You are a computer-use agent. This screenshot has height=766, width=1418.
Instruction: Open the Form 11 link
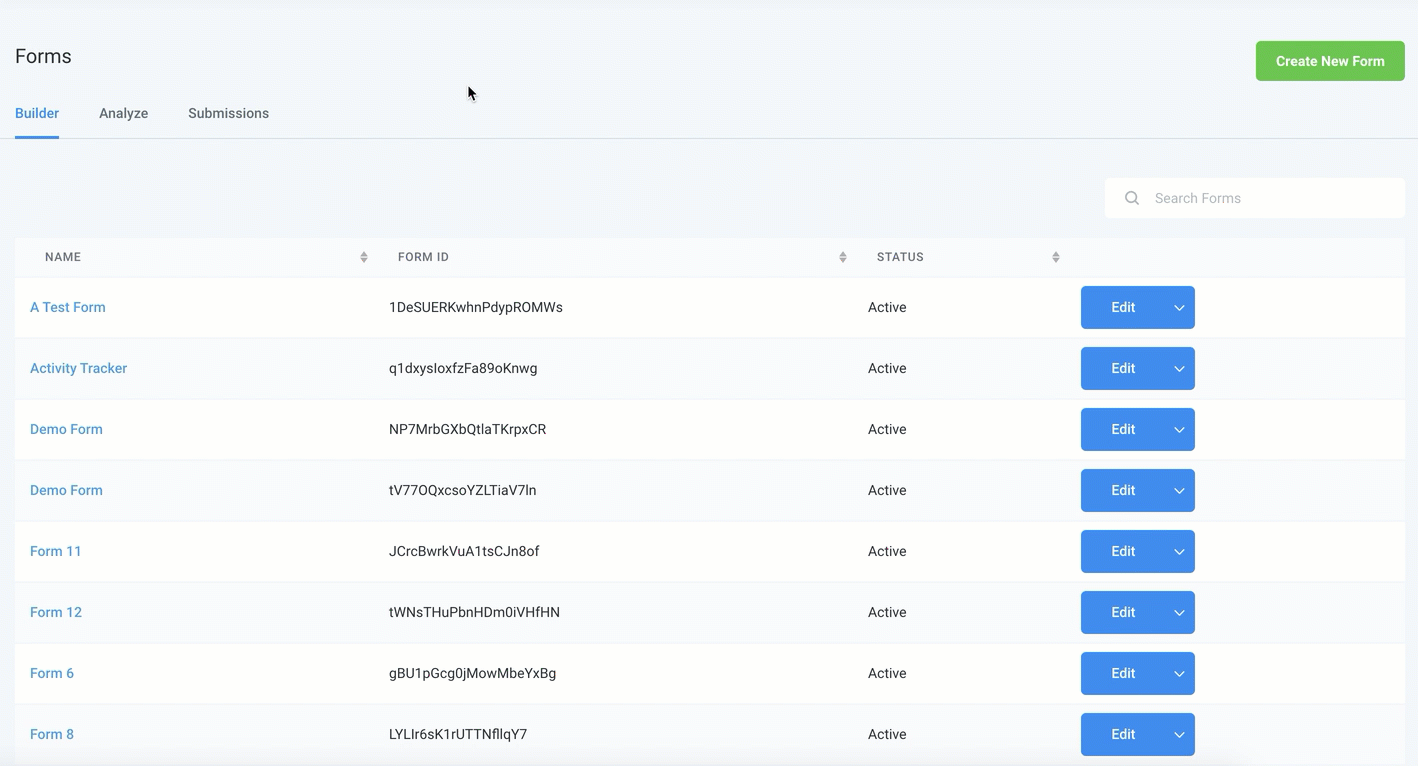coord(56,551)
